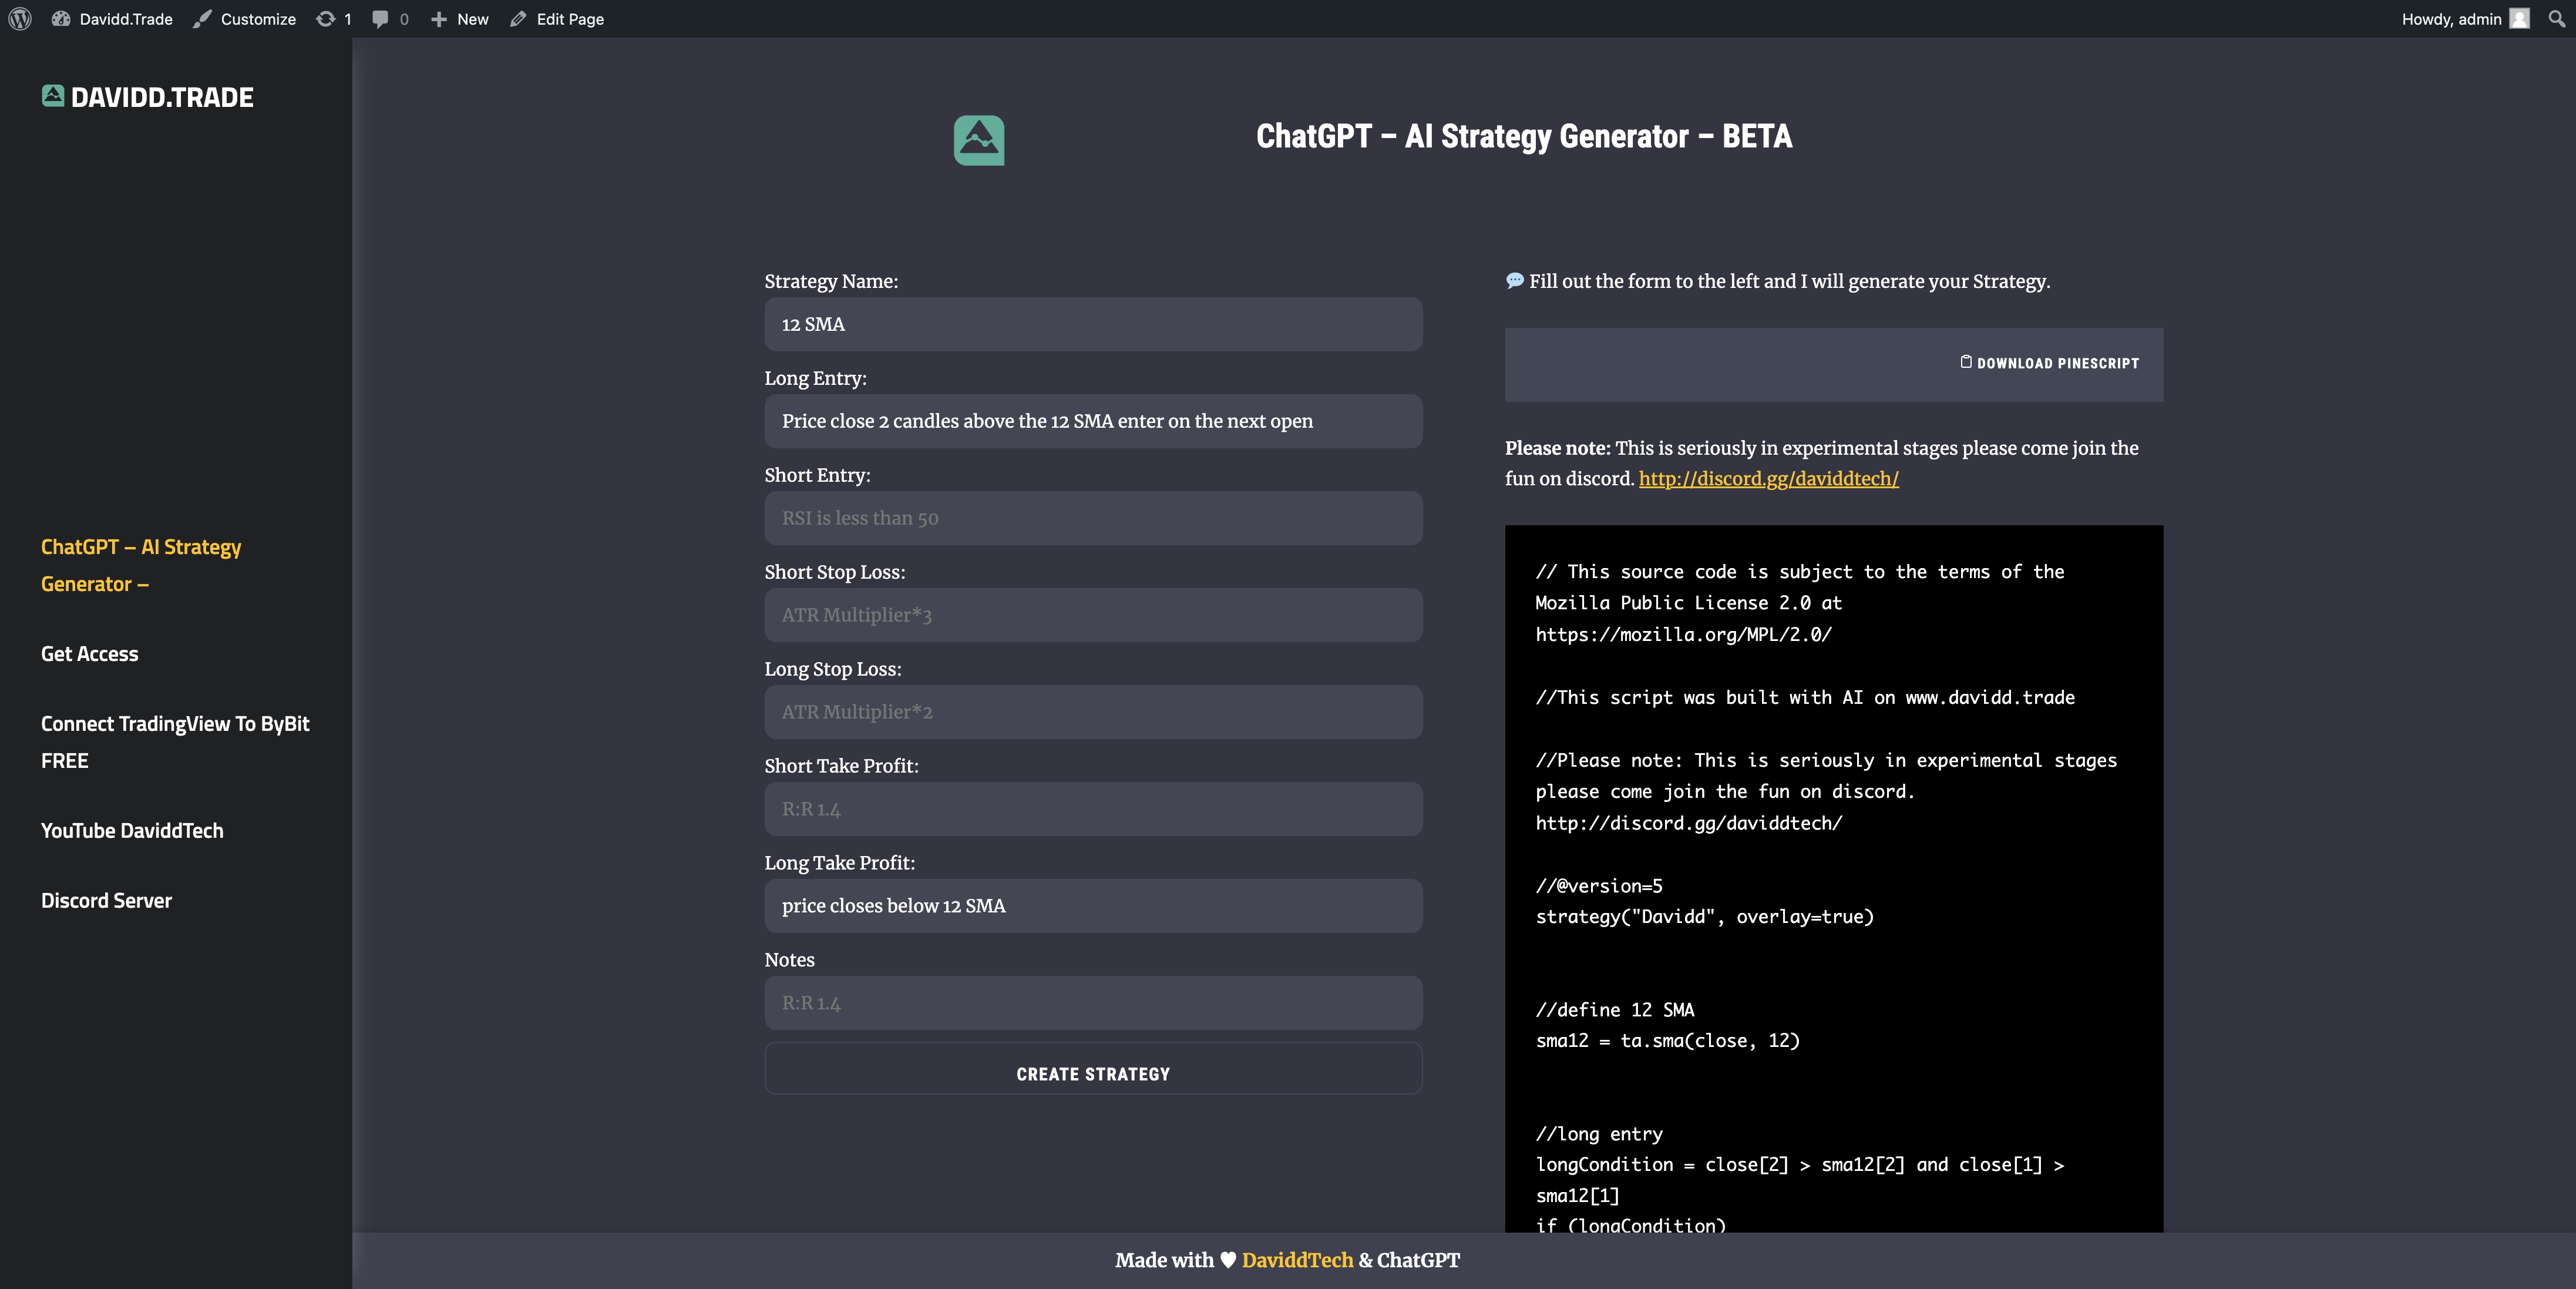Select the ChatGPT – AI Strategy Generator – BETA heading
2576x1289 pixels.
click(x=1524, y=137)
